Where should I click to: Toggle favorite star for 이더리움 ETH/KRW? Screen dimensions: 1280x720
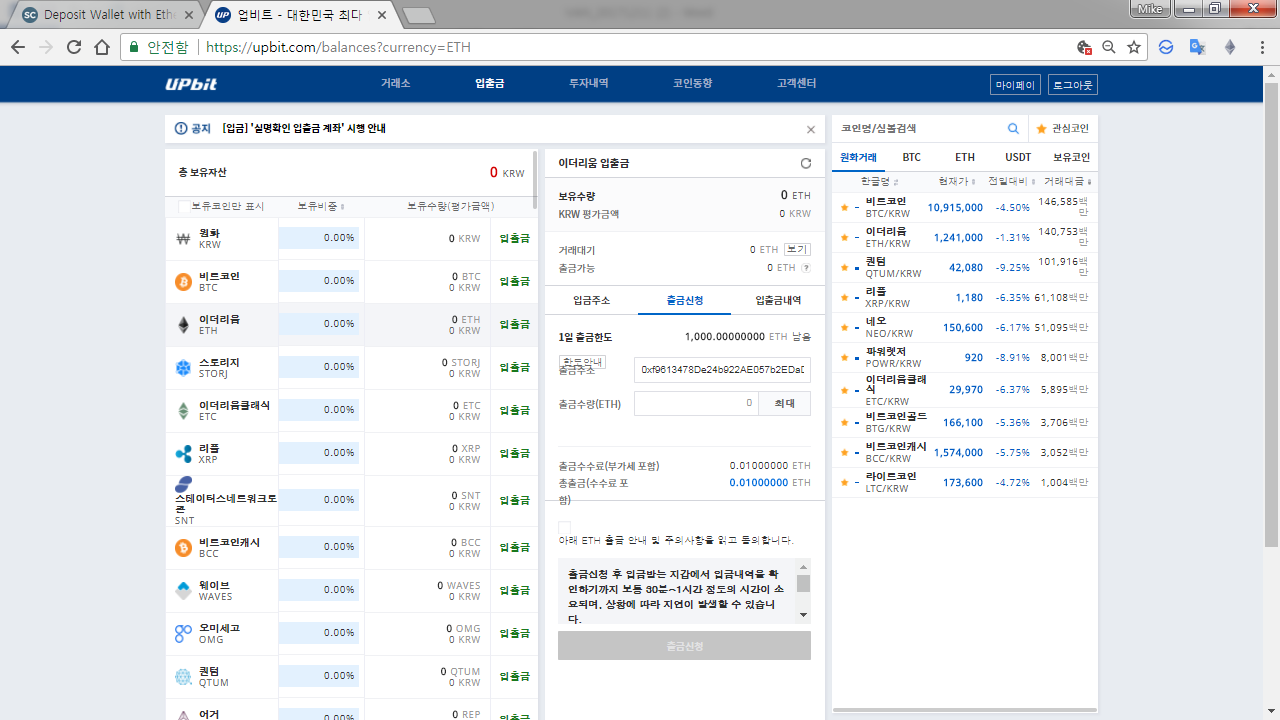click(x=844, y=238)
